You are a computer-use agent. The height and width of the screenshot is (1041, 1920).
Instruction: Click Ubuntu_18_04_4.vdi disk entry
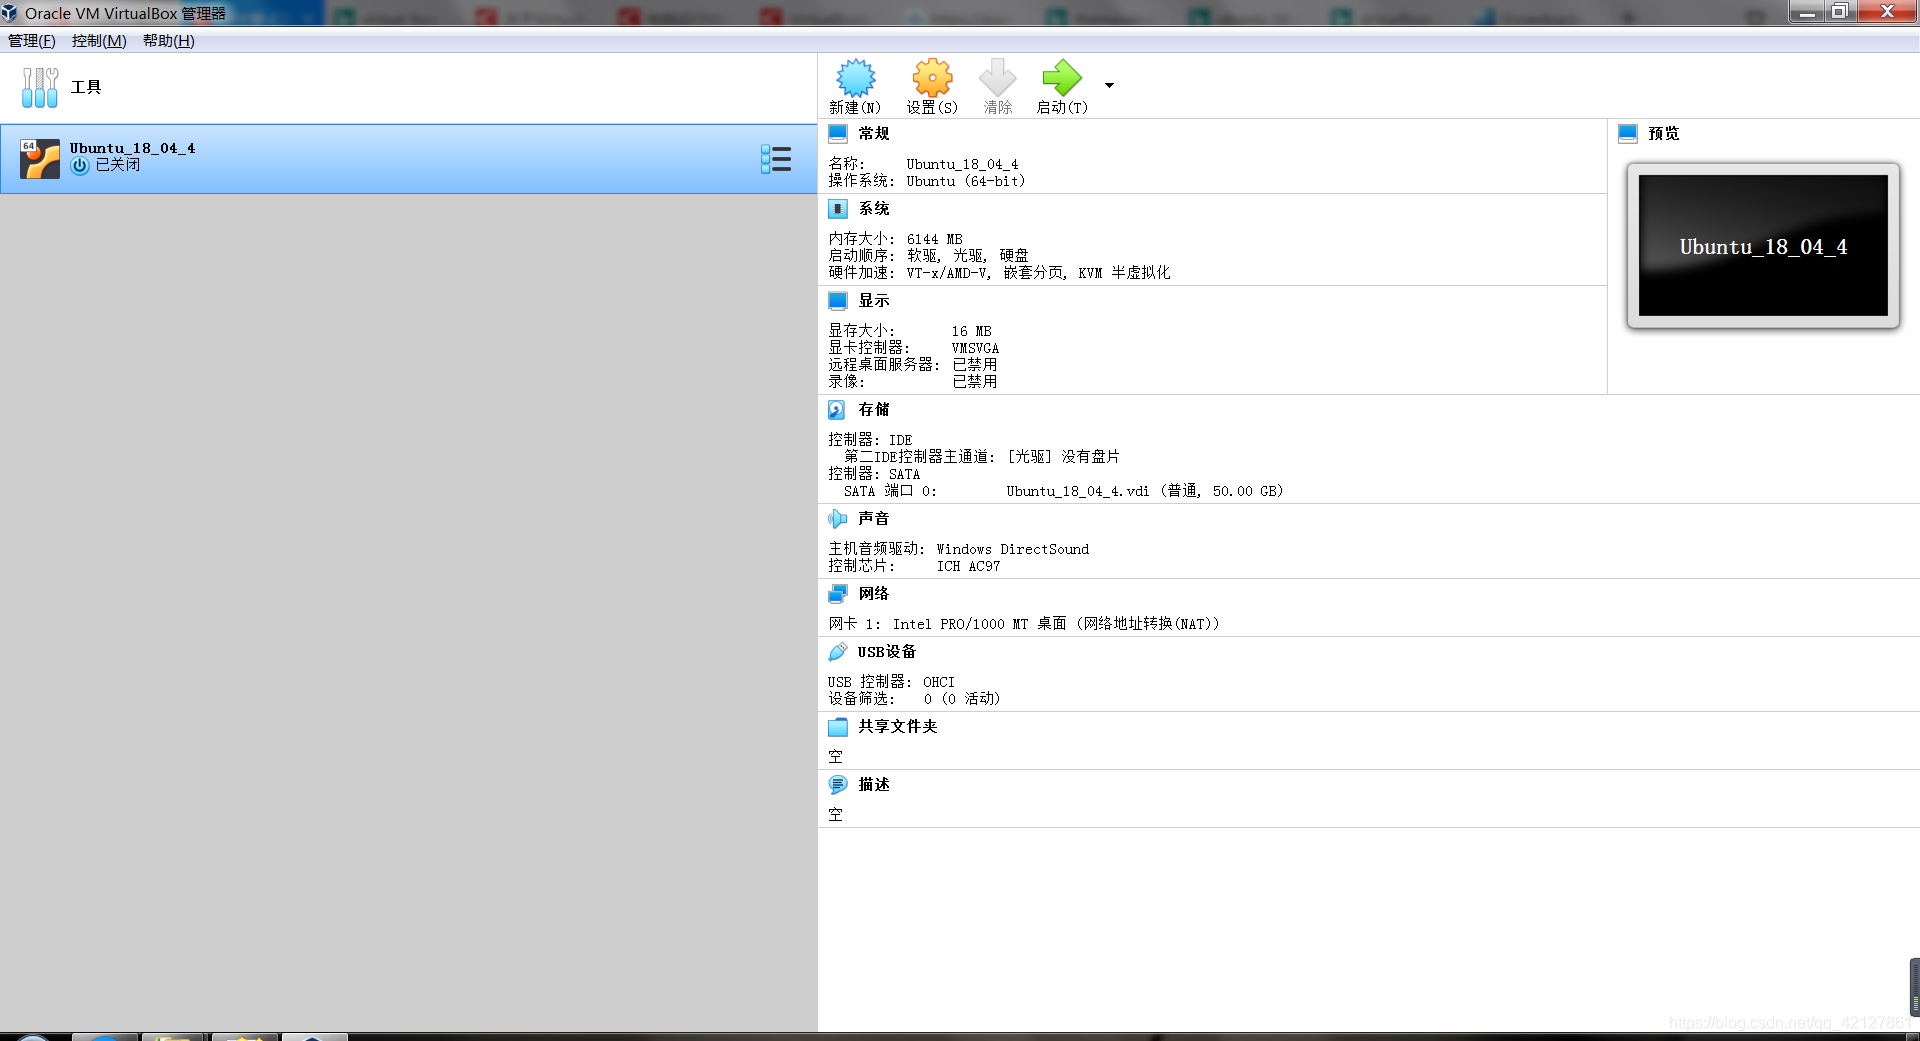(x=1145, y=491)
